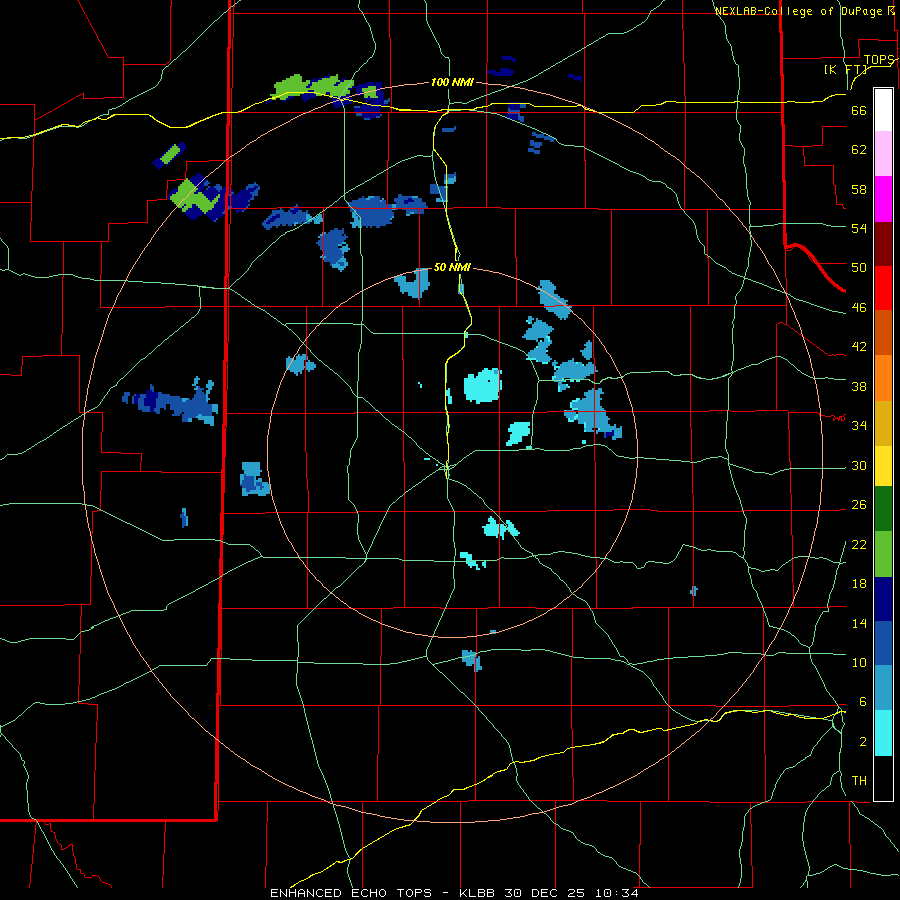The width and height of the screenshot is (900, 900).
Task: Click the 66 value on the scale
Action: (x=859, y=110)
